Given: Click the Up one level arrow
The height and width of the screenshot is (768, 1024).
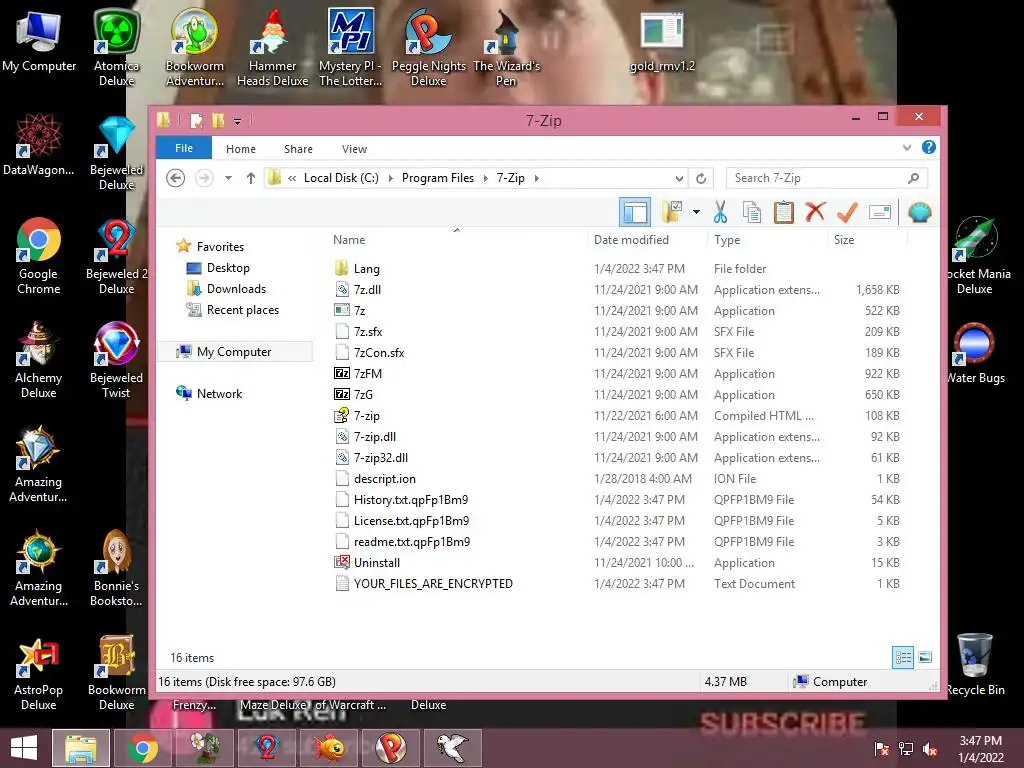Looking at the screenshot, I should pyautogui.click(x=251, y=178).
